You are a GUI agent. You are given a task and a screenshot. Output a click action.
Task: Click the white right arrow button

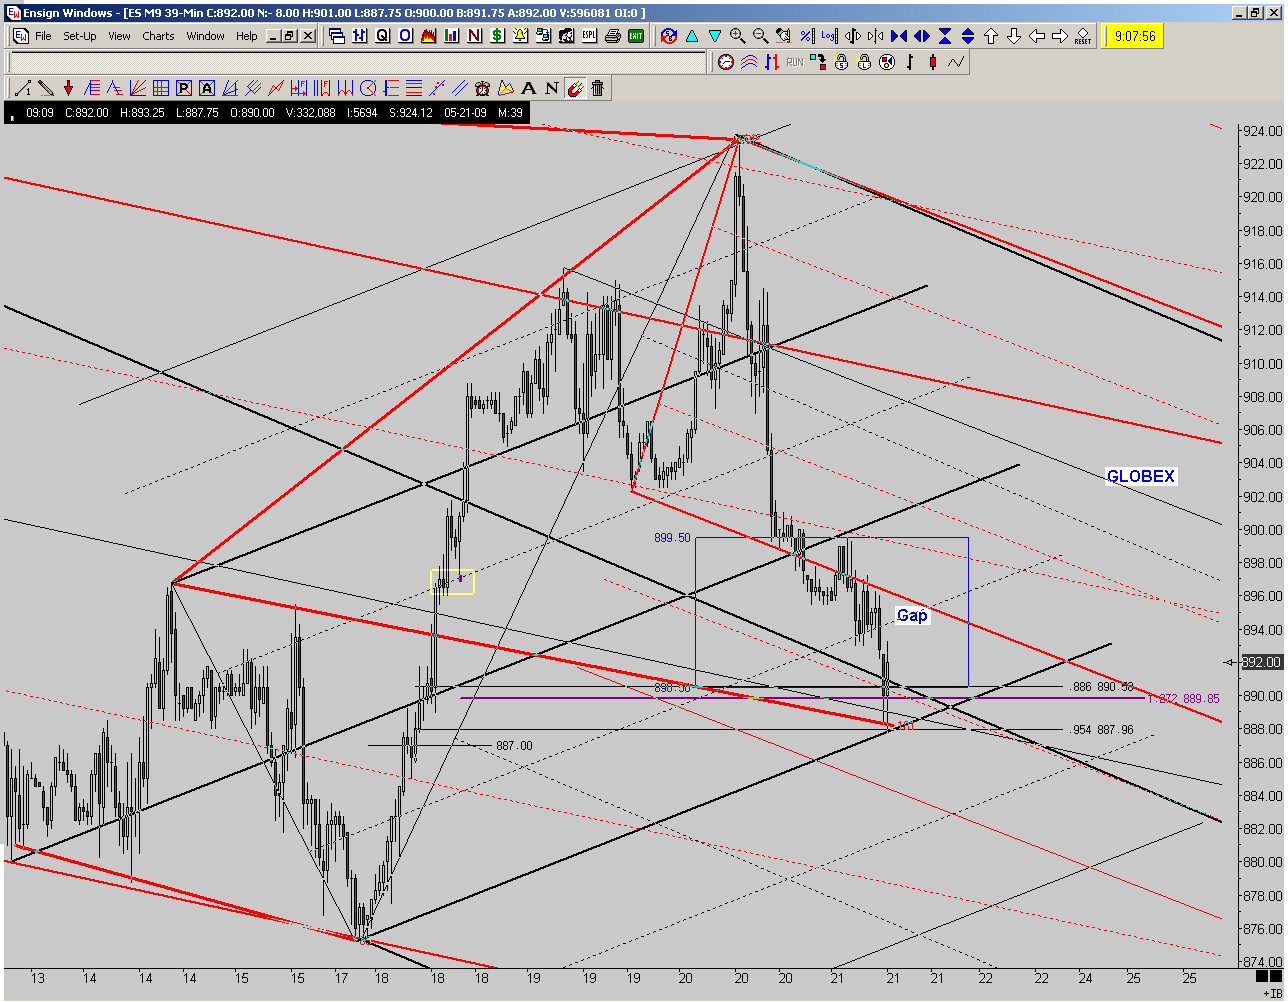point(1060,36)
